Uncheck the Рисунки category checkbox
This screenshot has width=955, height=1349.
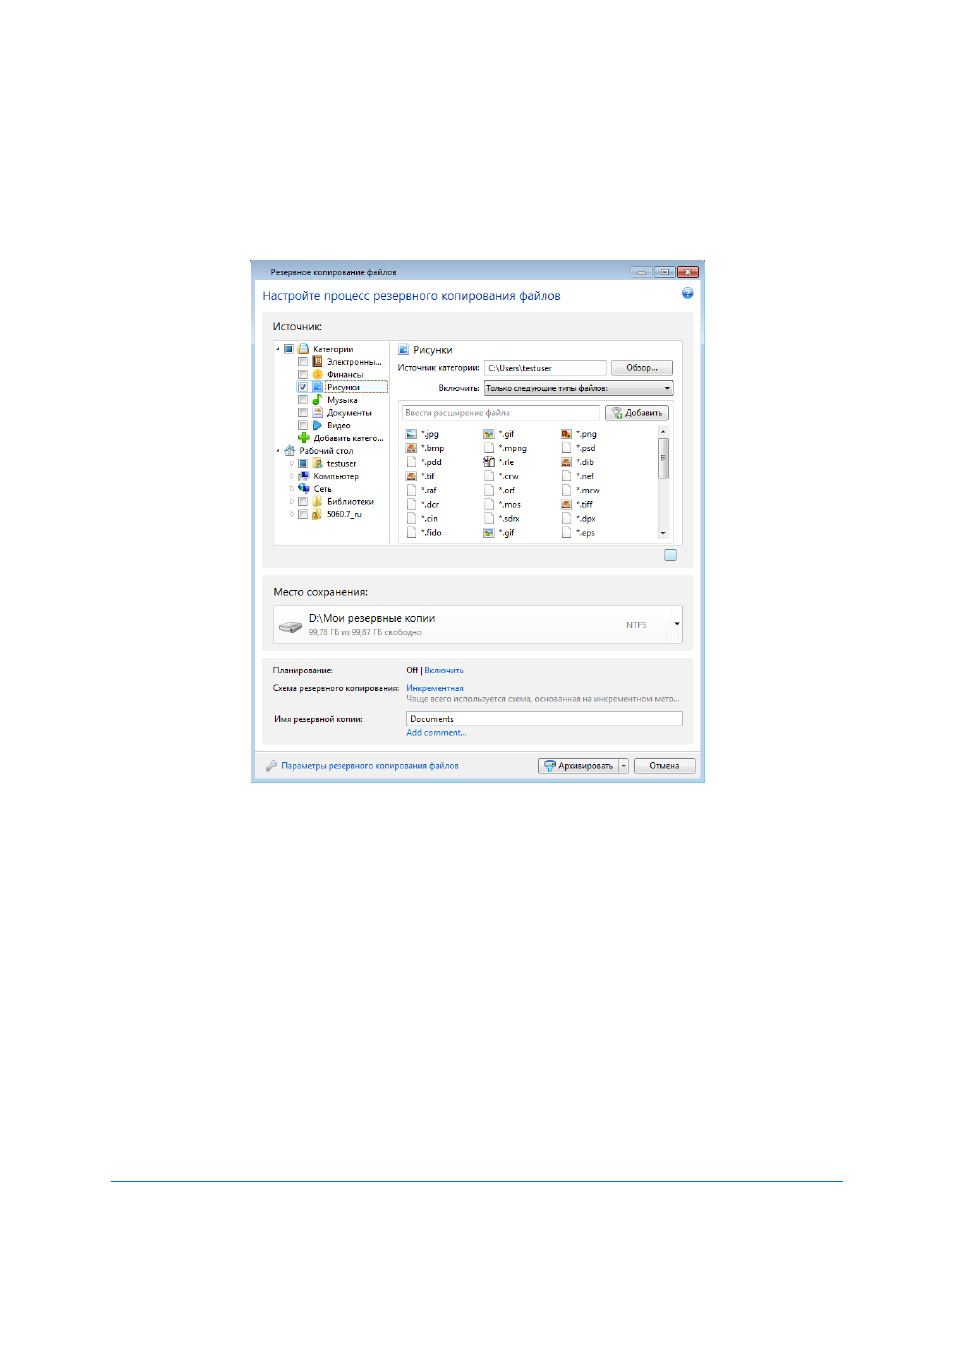click(x=303, y=387)
